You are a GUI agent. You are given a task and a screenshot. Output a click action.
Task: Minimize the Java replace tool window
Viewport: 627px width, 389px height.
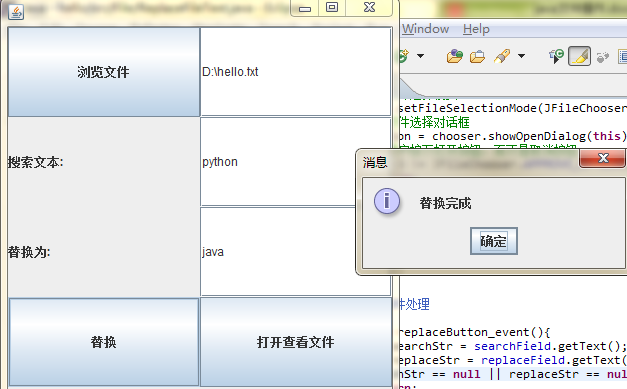click(305, 8)
